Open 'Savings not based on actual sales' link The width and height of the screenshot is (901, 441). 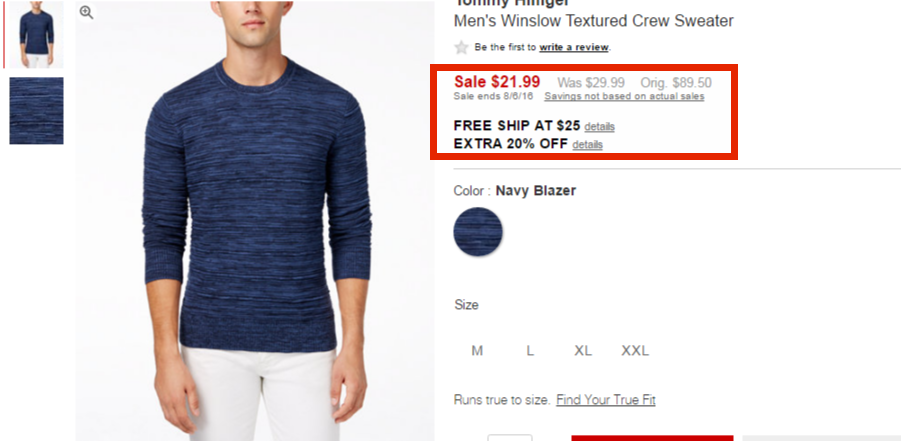point(624,96)
